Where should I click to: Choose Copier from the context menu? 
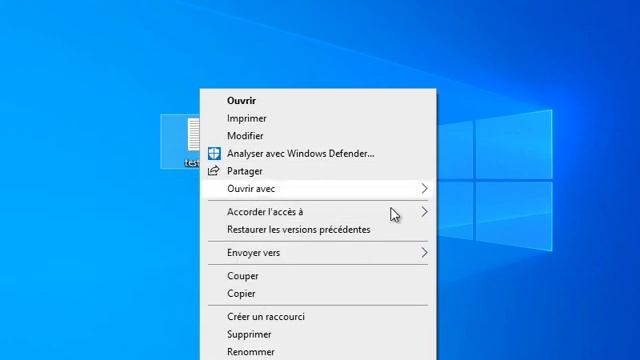pyautogui.click(x=318, y=293)
